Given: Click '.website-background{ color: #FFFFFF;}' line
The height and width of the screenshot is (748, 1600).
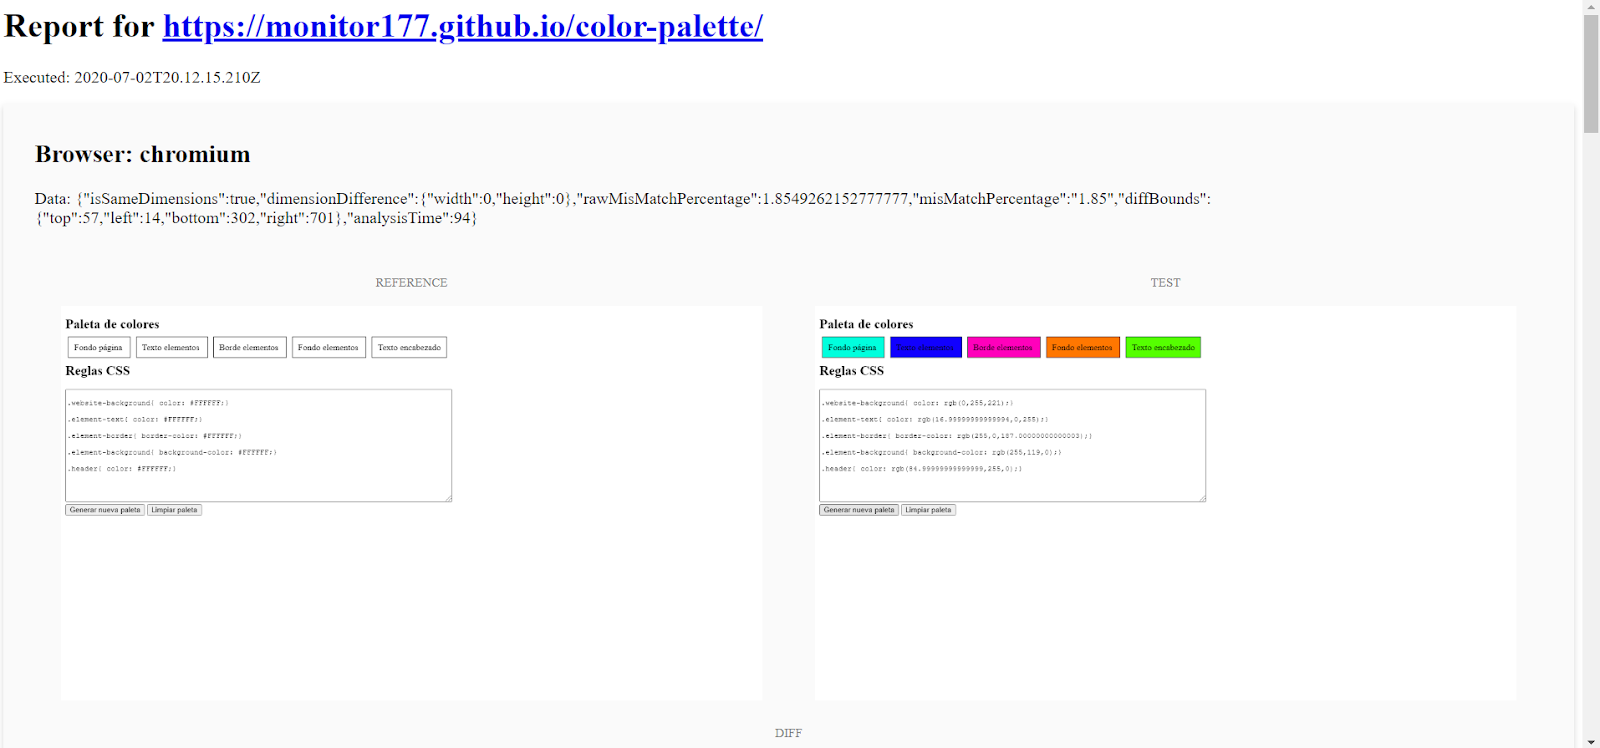Looking at the screenshot, I should 148,403.
